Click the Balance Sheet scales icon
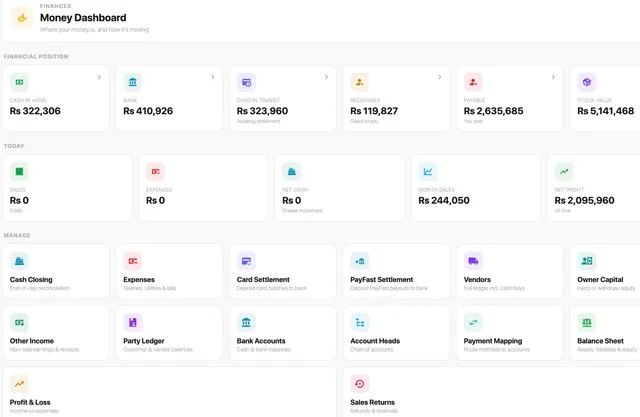 click(587, 322)
